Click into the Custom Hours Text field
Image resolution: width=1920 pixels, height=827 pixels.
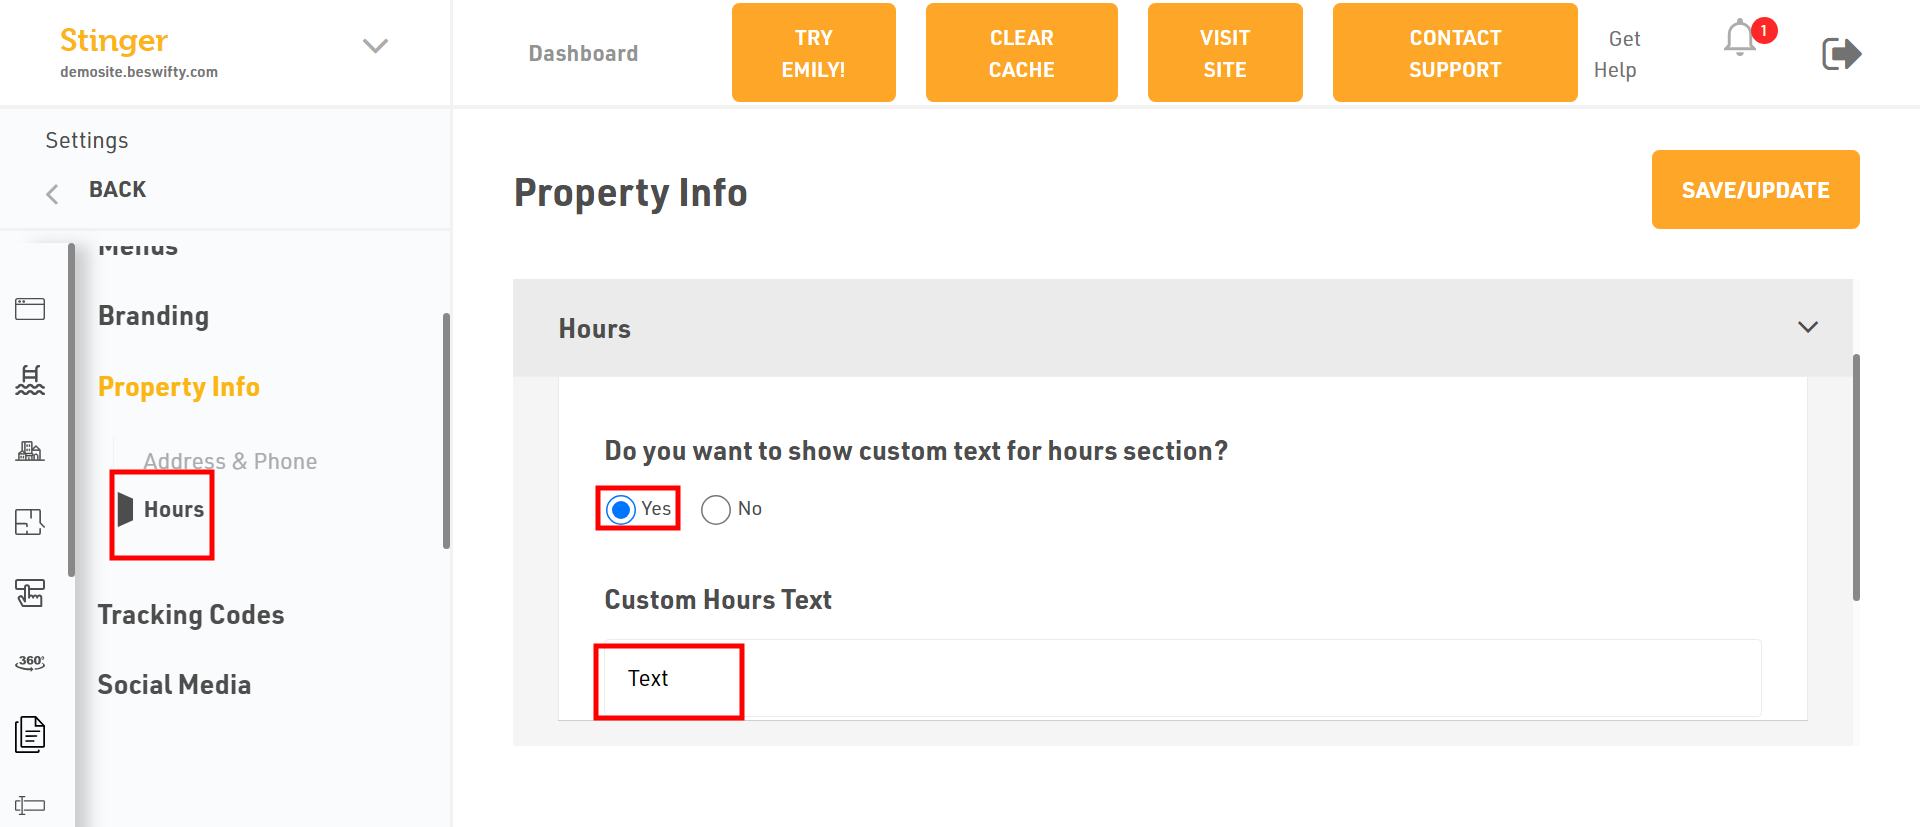1182,678
